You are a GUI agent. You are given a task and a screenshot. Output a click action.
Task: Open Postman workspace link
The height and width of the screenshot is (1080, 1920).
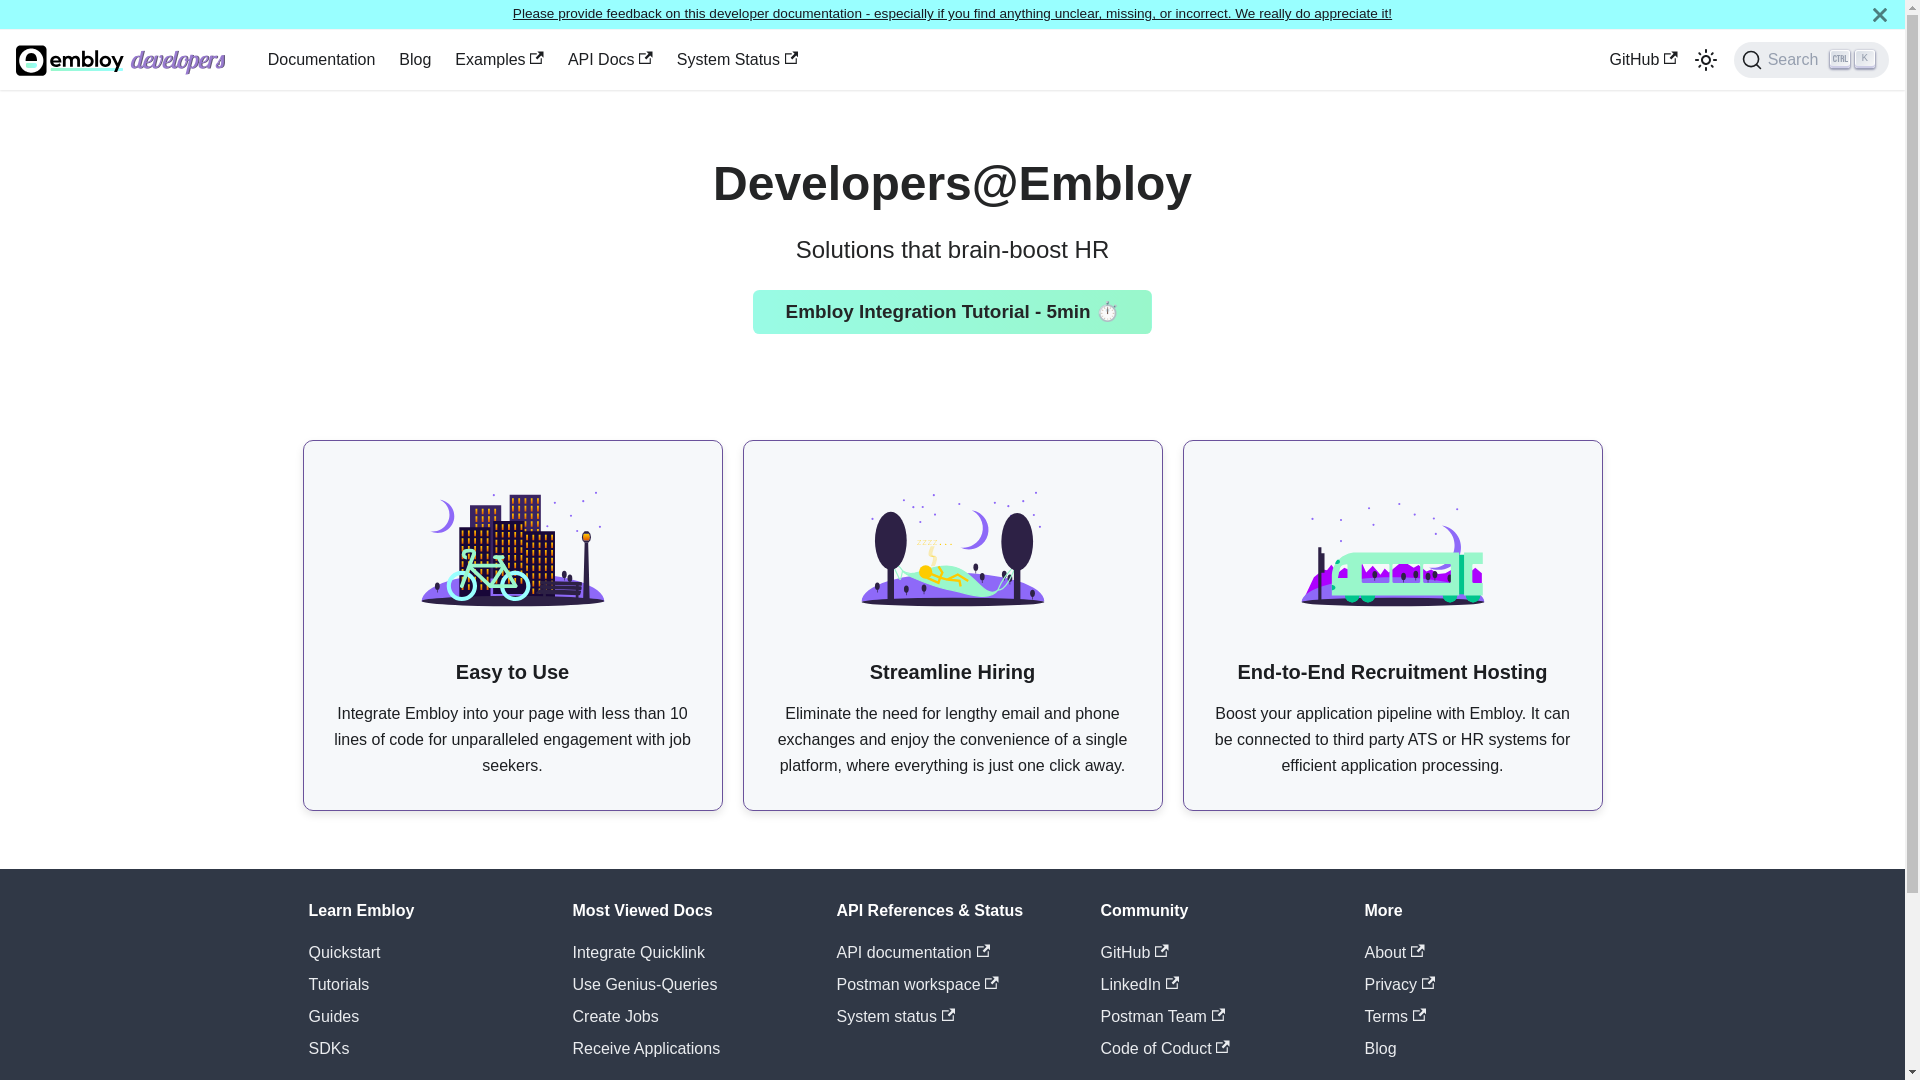(x=917, y=985)
